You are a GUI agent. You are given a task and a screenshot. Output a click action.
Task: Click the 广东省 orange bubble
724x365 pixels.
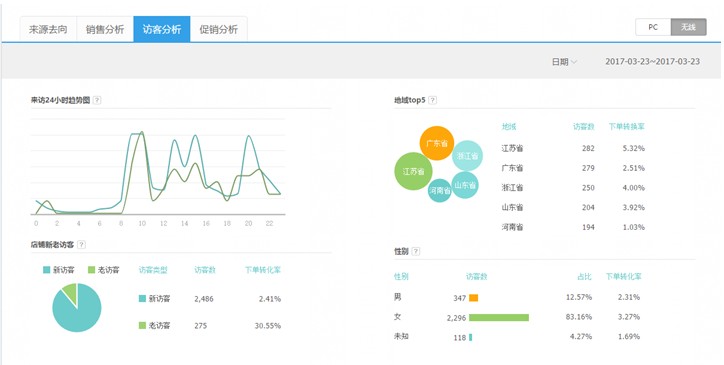437,143
